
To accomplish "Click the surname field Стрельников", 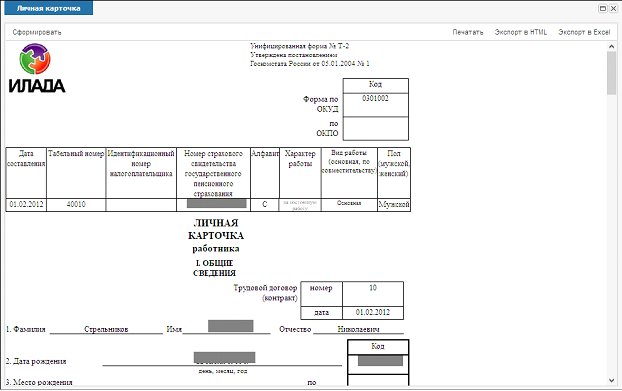I will (106, 329).
